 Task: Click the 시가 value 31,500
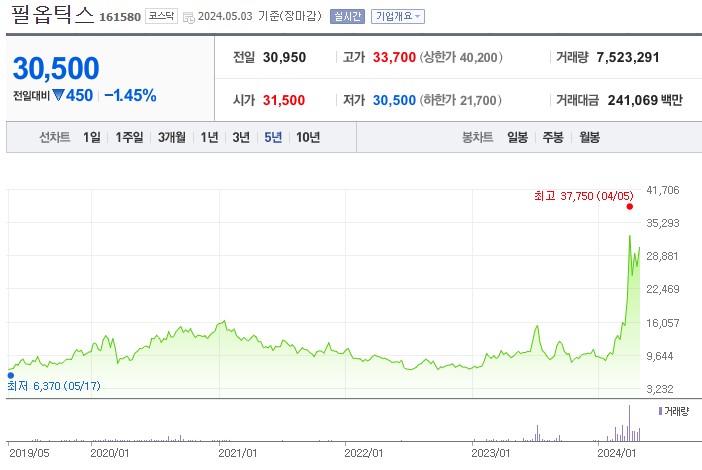[284, 100]
